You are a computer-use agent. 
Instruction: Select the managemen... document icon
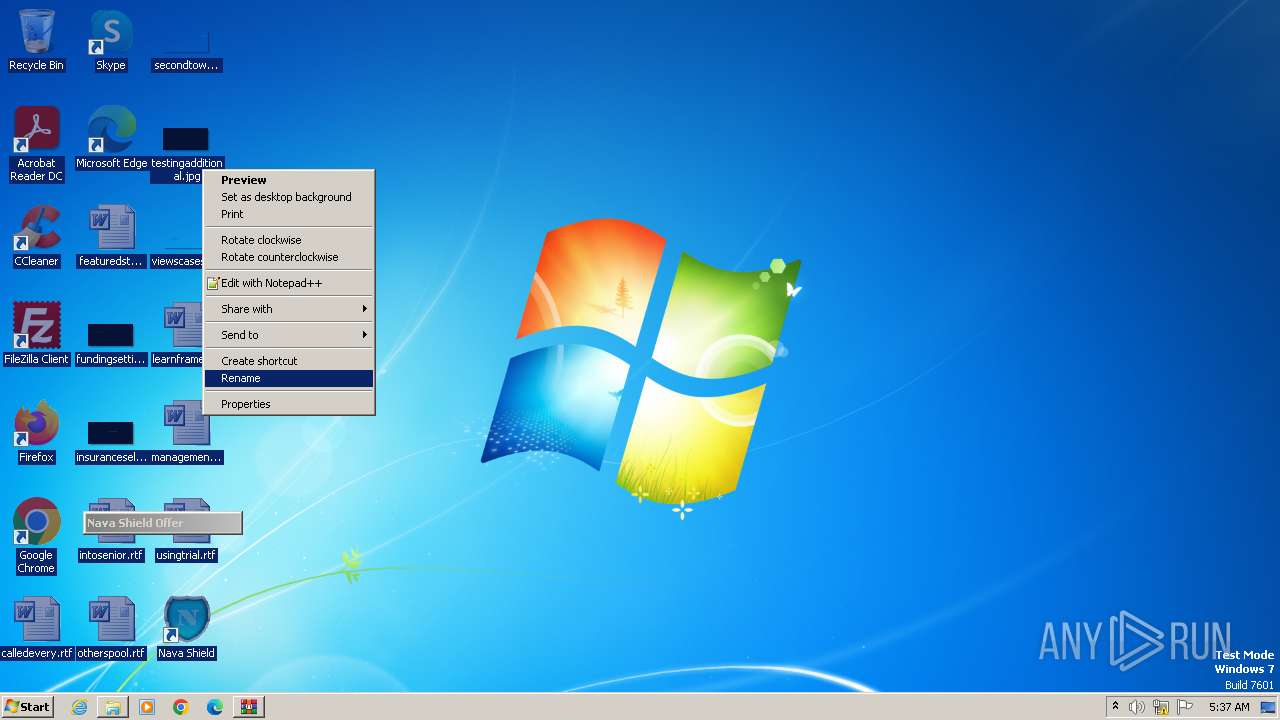point(186,432)
